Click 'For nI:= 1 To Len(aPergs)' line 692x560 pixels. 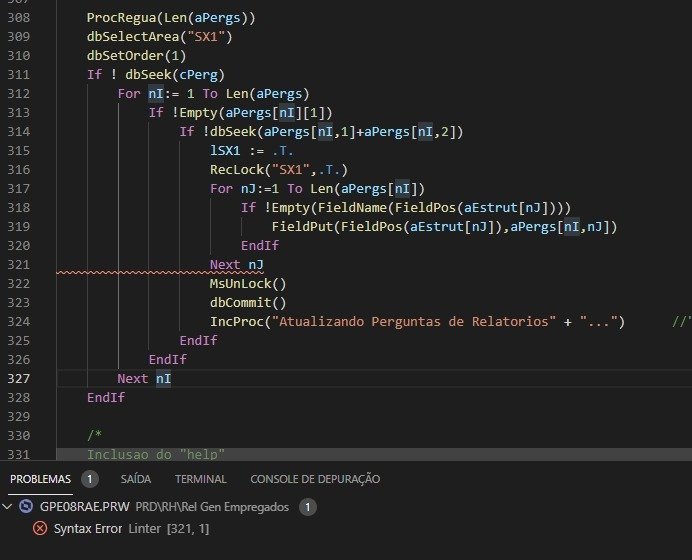pyautogui.click(x=214, y=94)
